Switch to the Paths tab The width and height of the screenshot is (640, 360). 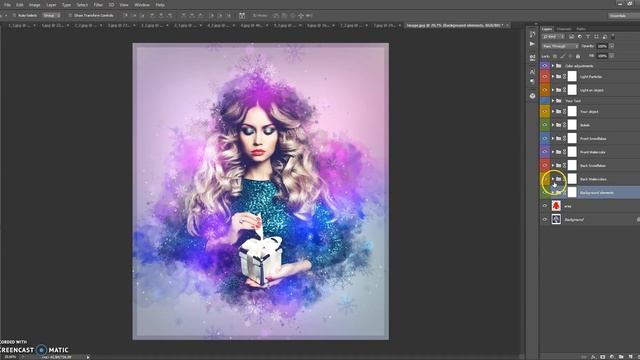[x=581, y=29]
